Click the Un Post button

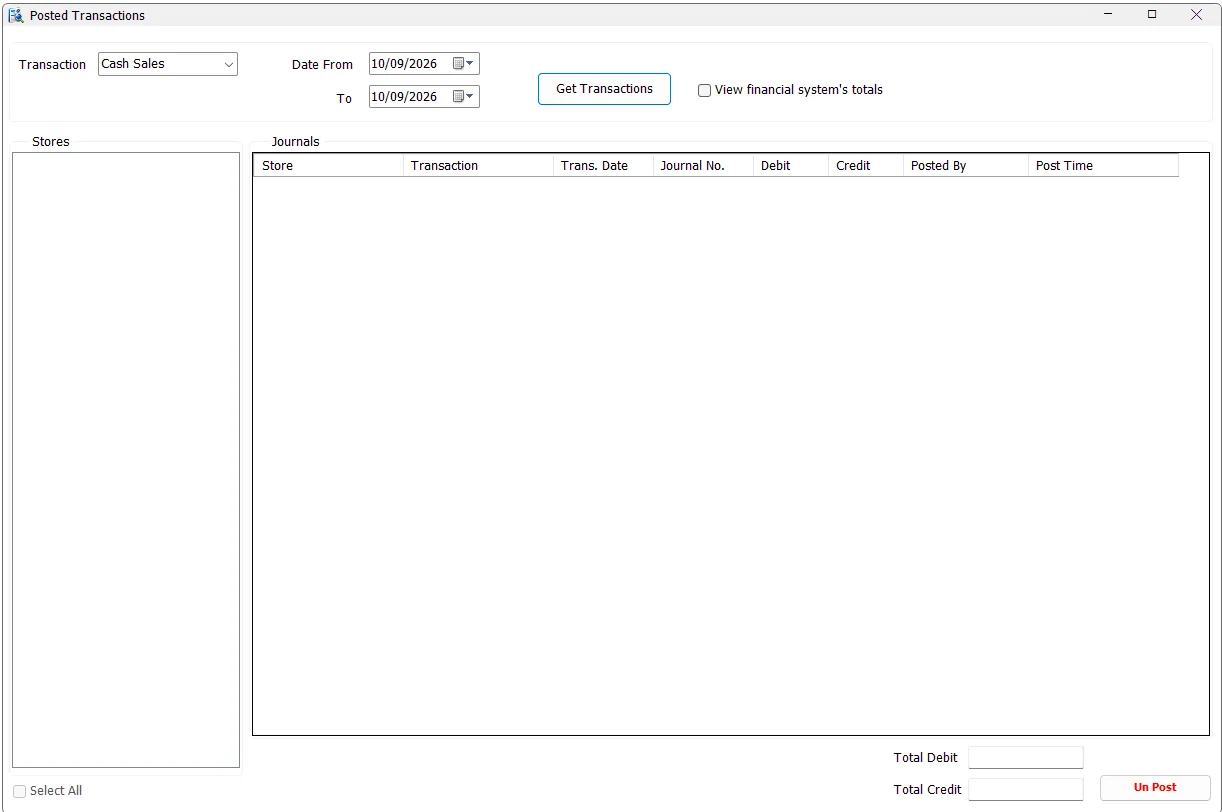pos(1155,788)
